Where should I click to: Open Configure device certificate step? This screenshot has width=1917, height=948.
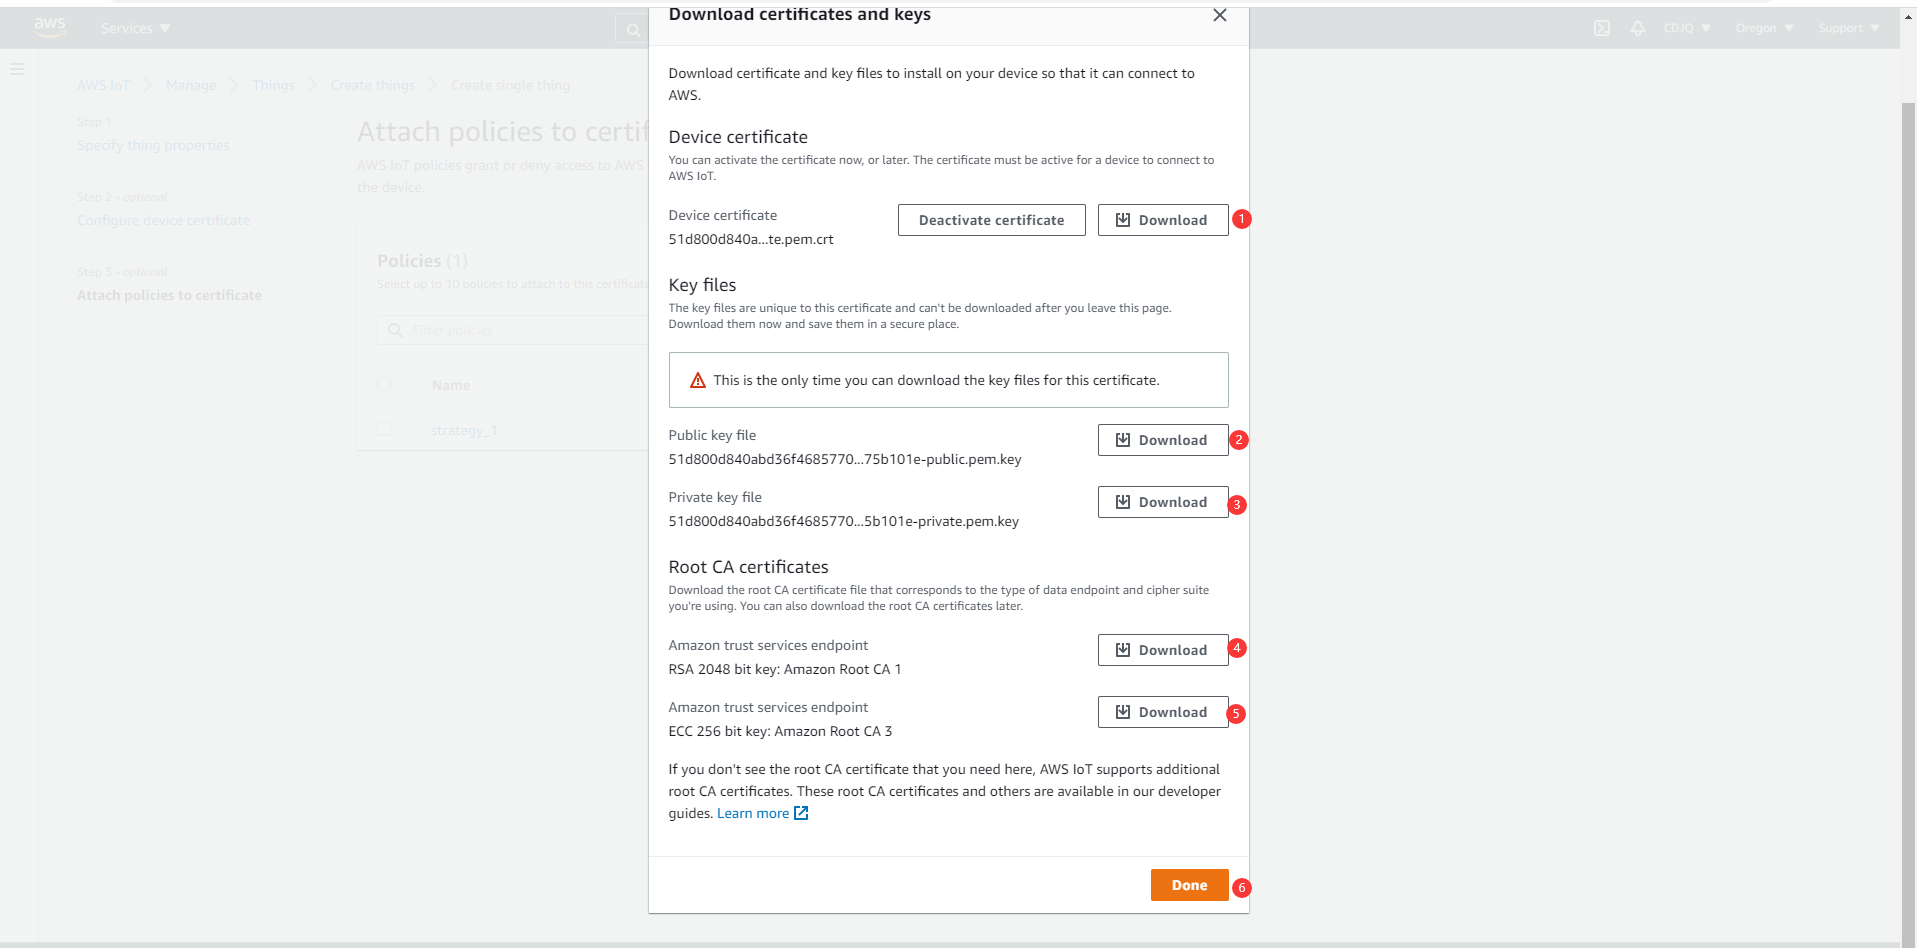(164, 220)
